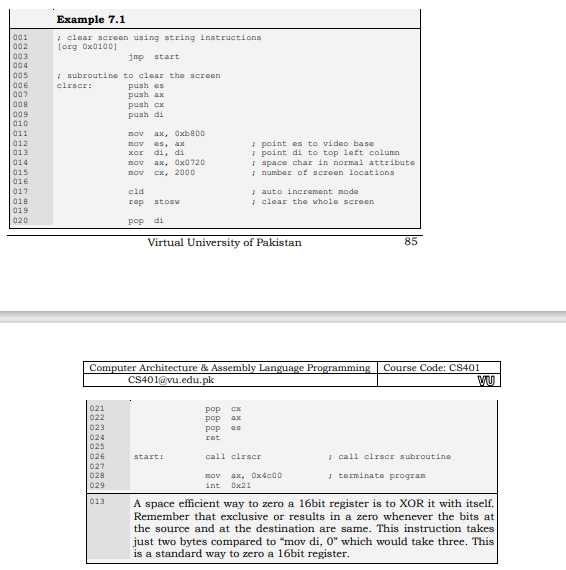Click header 'Computer Architecture & Assembly Language Programming'

point(230,368)
